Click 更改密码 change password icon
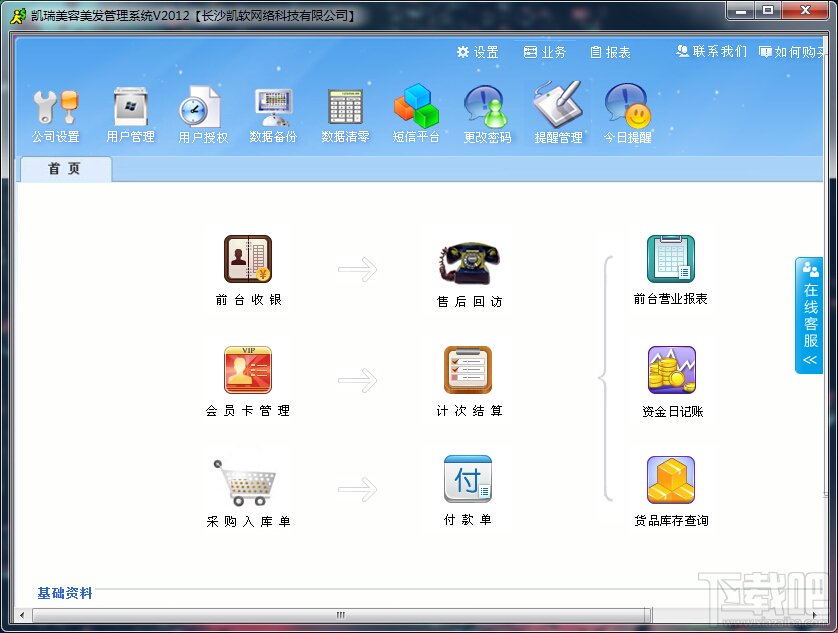 pos(487,114)
